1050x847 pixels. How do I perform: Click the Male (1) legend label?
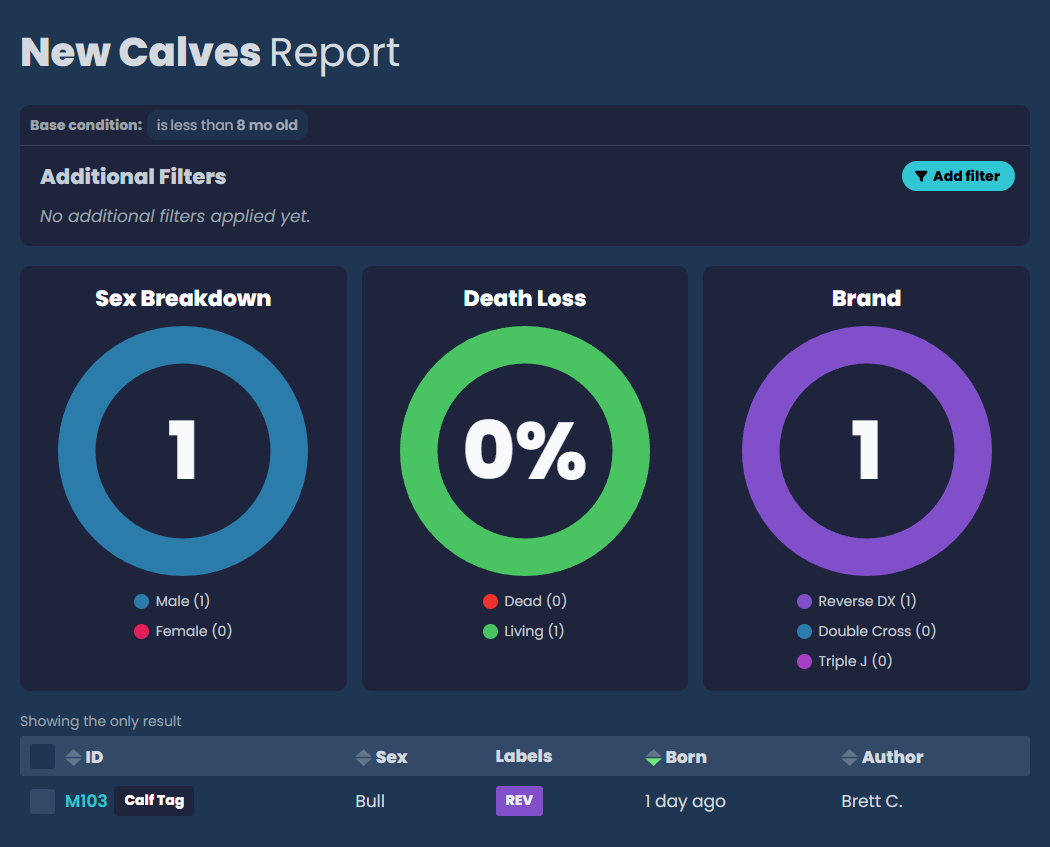(x=182, y=601)
